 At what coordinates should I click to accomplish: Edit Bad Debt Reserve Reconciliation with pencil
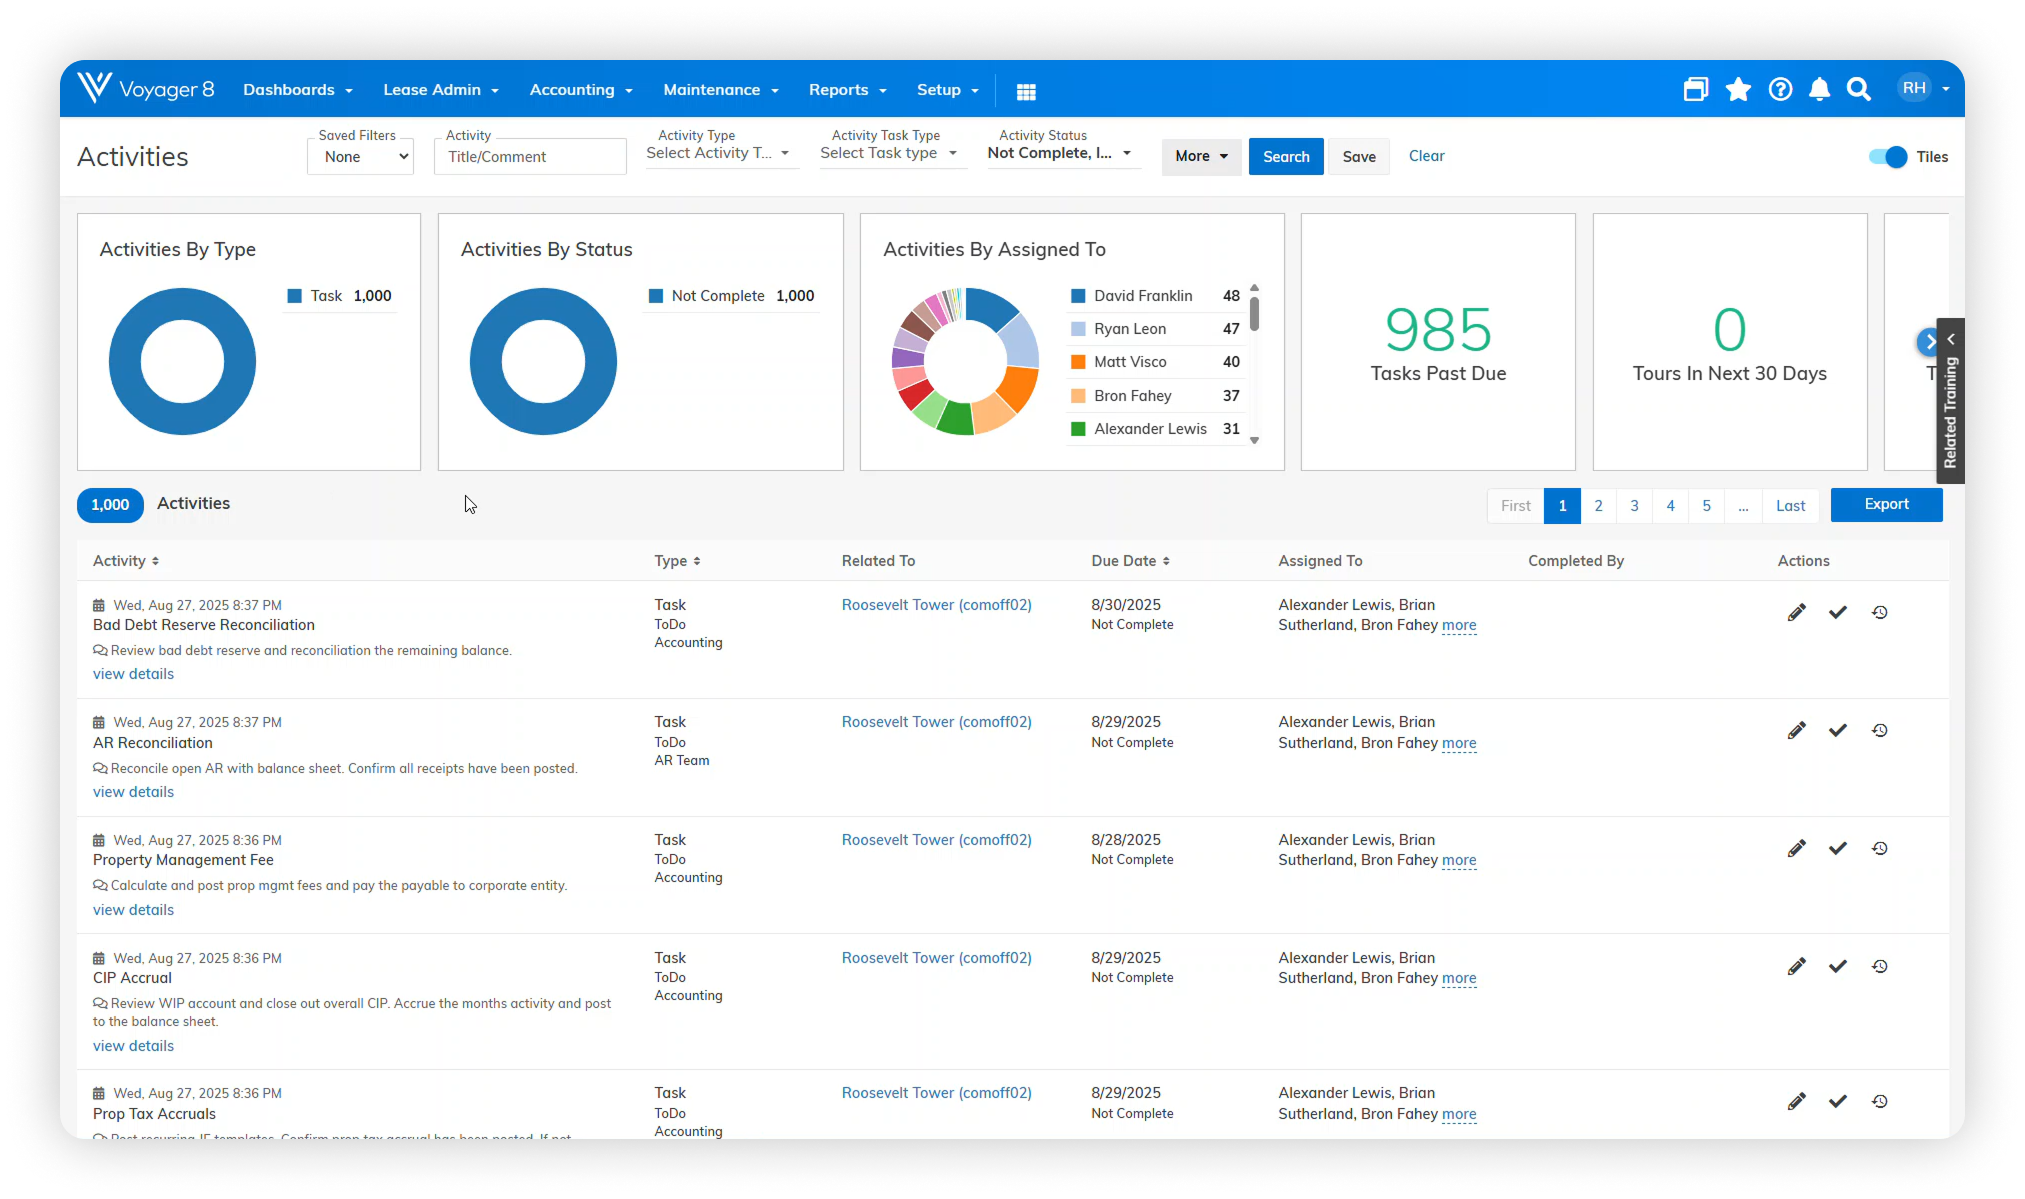pos(1796,613)
